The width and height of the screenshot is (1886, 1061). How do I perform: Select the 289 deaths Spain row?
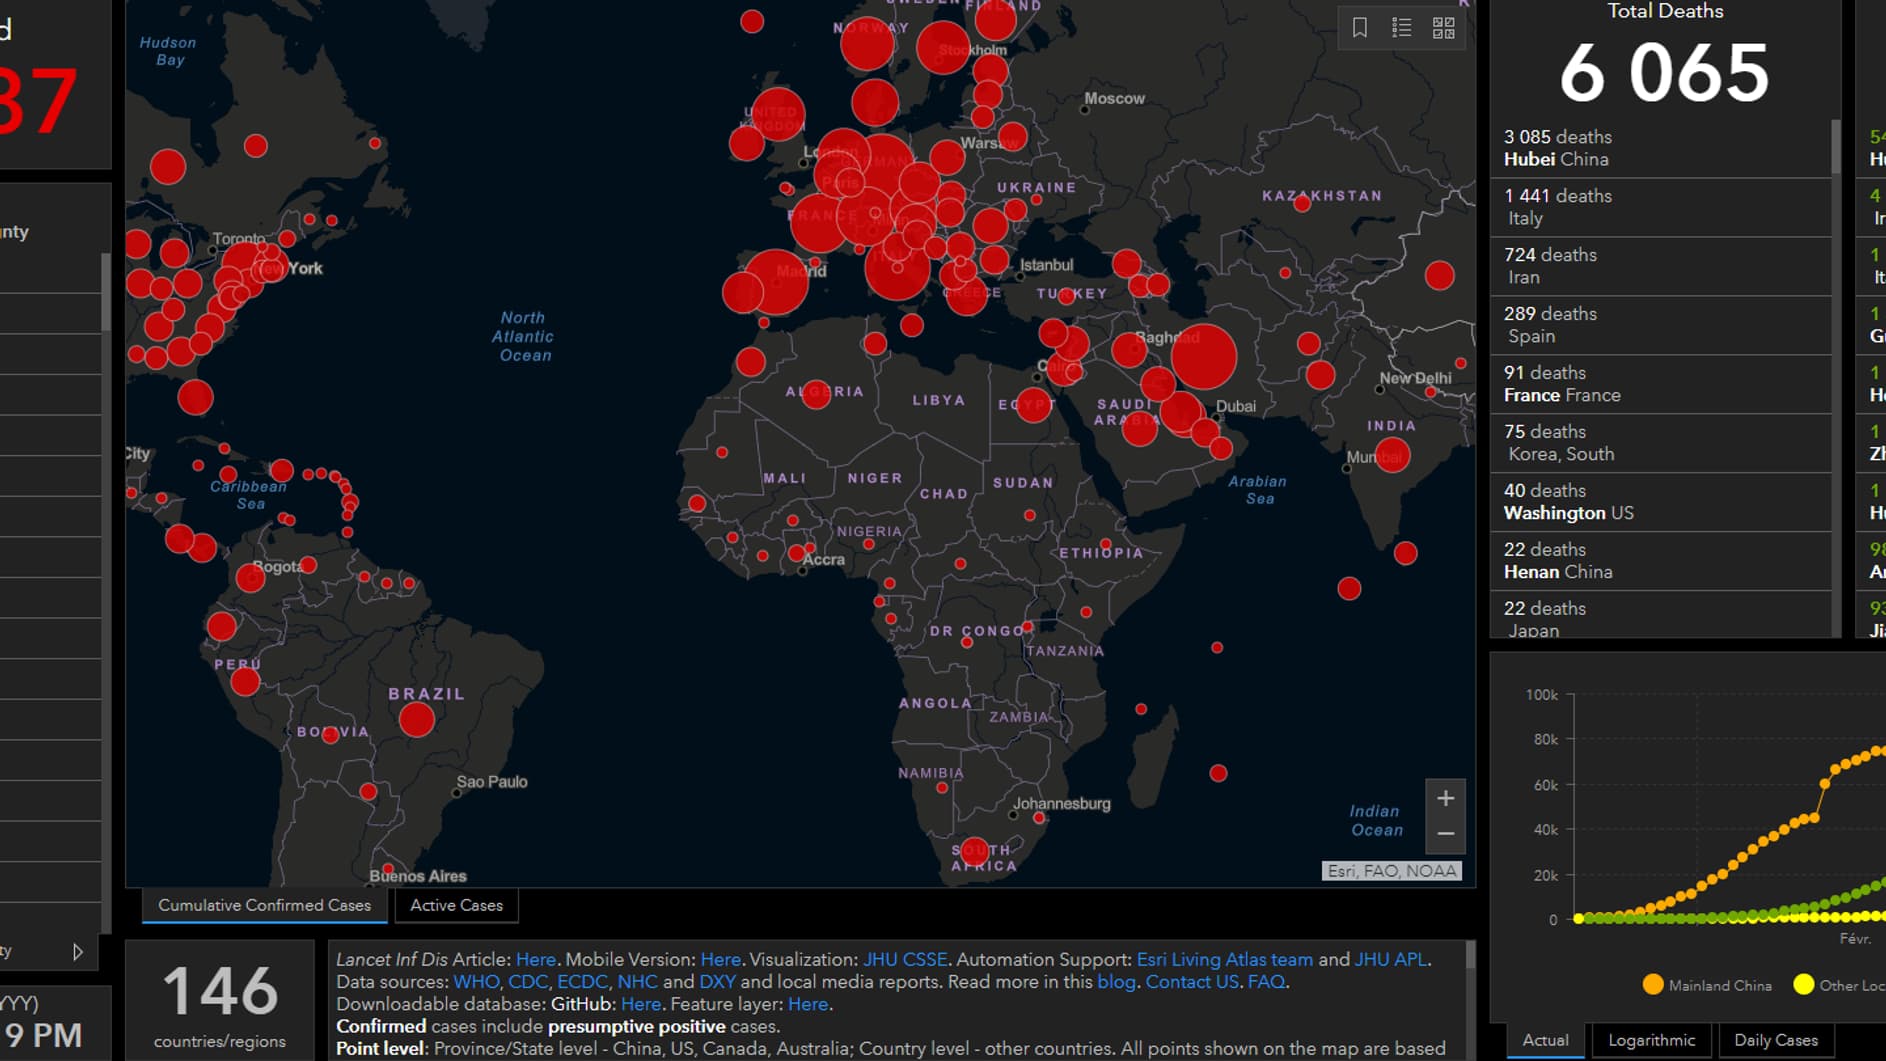click(1660, 325)
